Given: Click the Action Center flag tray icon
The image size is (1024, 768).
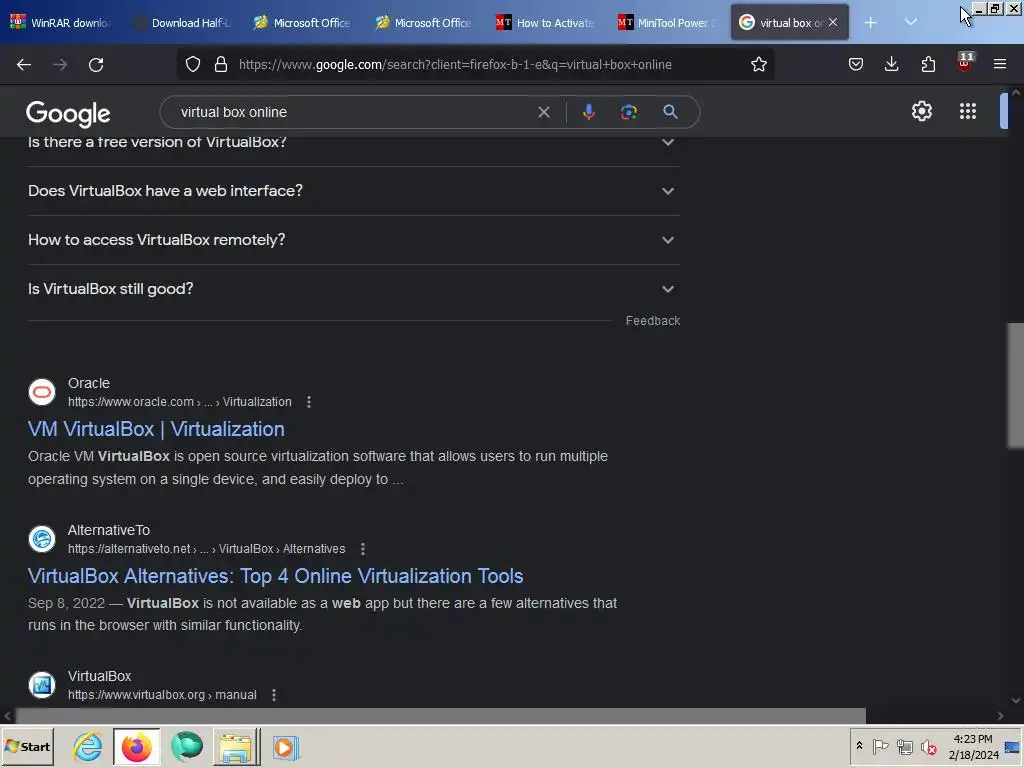Looking at the screenshot, I should (880, 746).
